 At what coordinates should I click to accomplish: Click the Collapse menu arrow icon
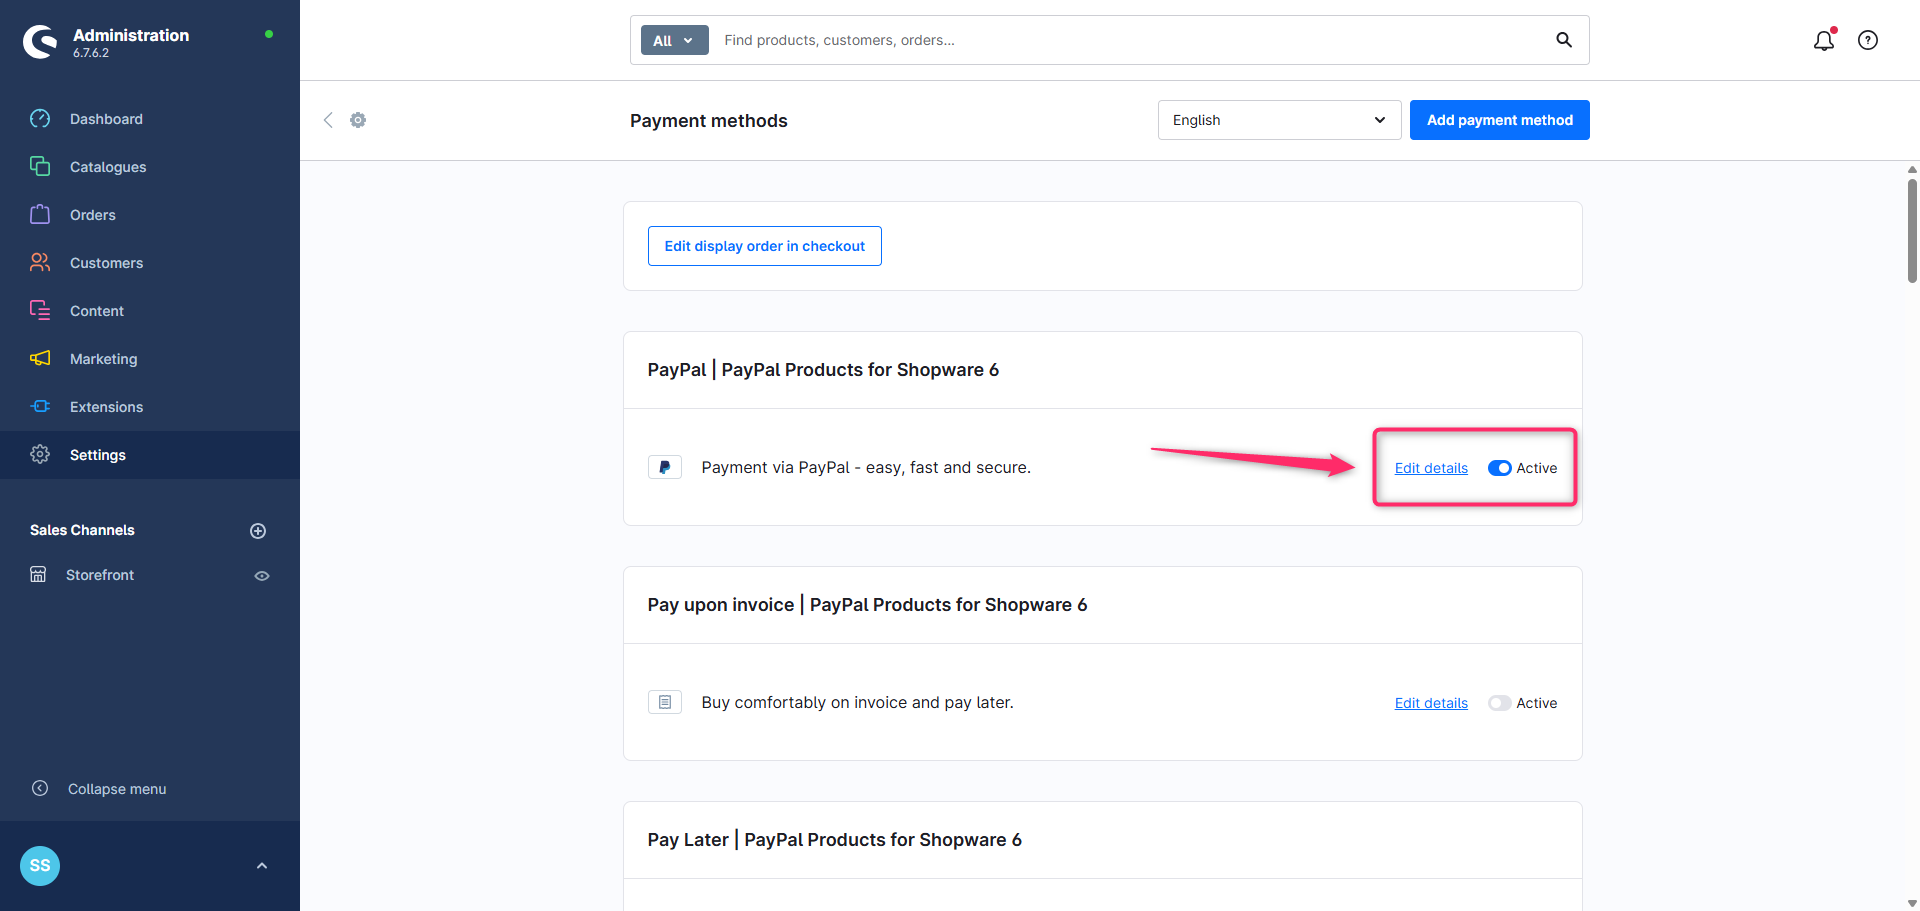click(x=40, y=788)
